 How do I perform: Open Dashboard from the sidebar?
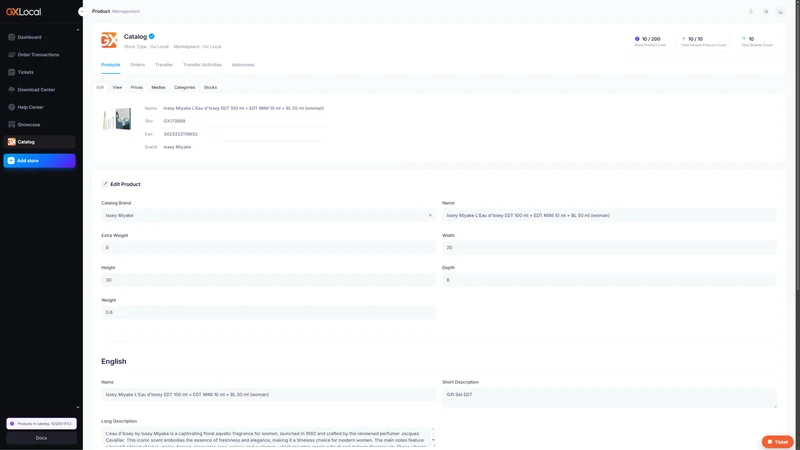[x=39, y=37]
